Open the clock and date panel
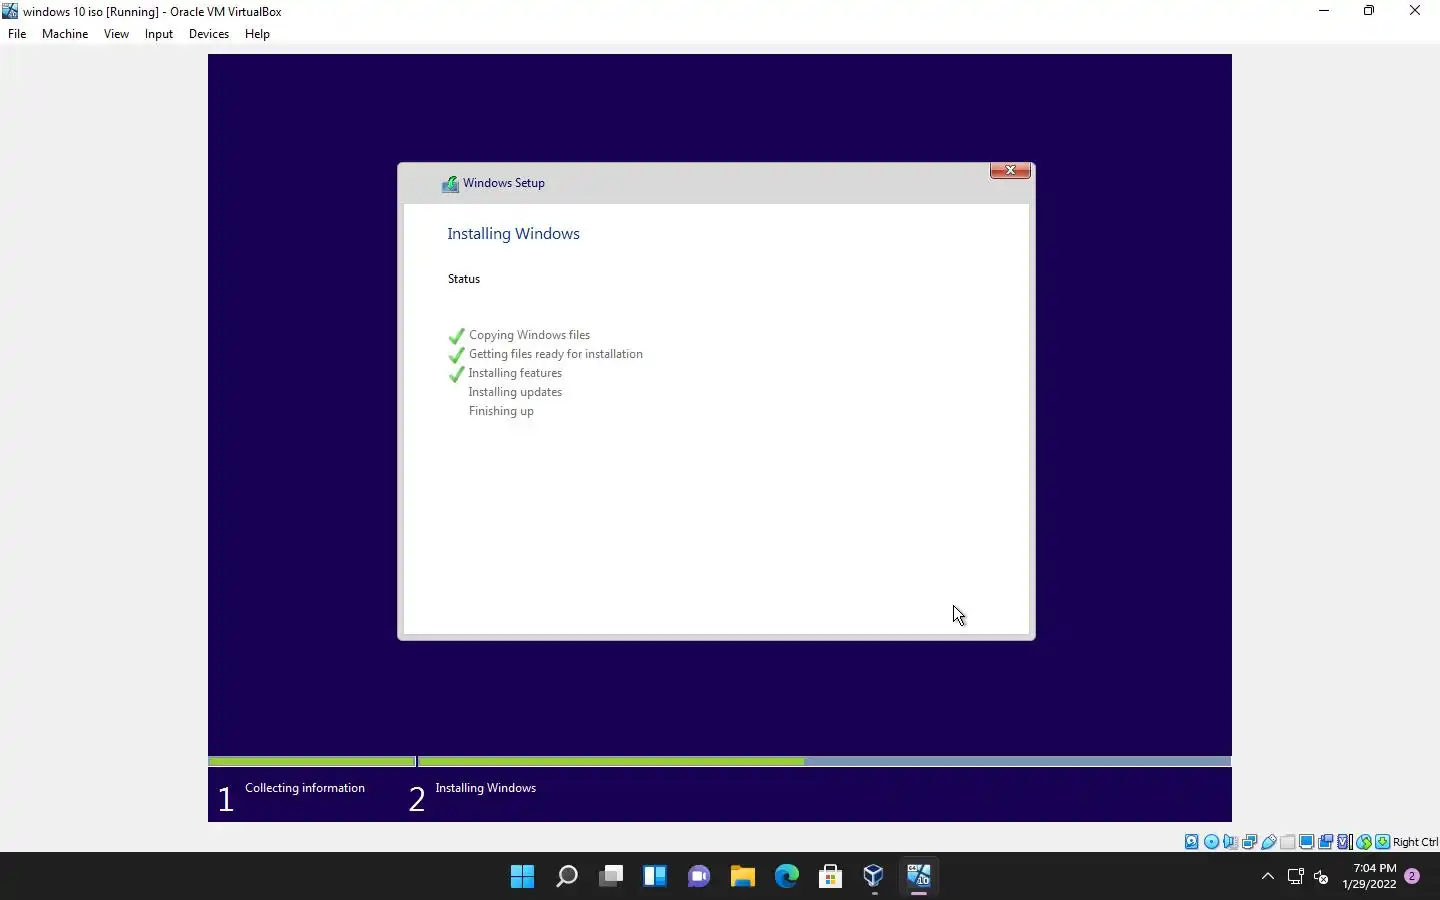Screen dimensions: 1440x900 [1369, 877]
